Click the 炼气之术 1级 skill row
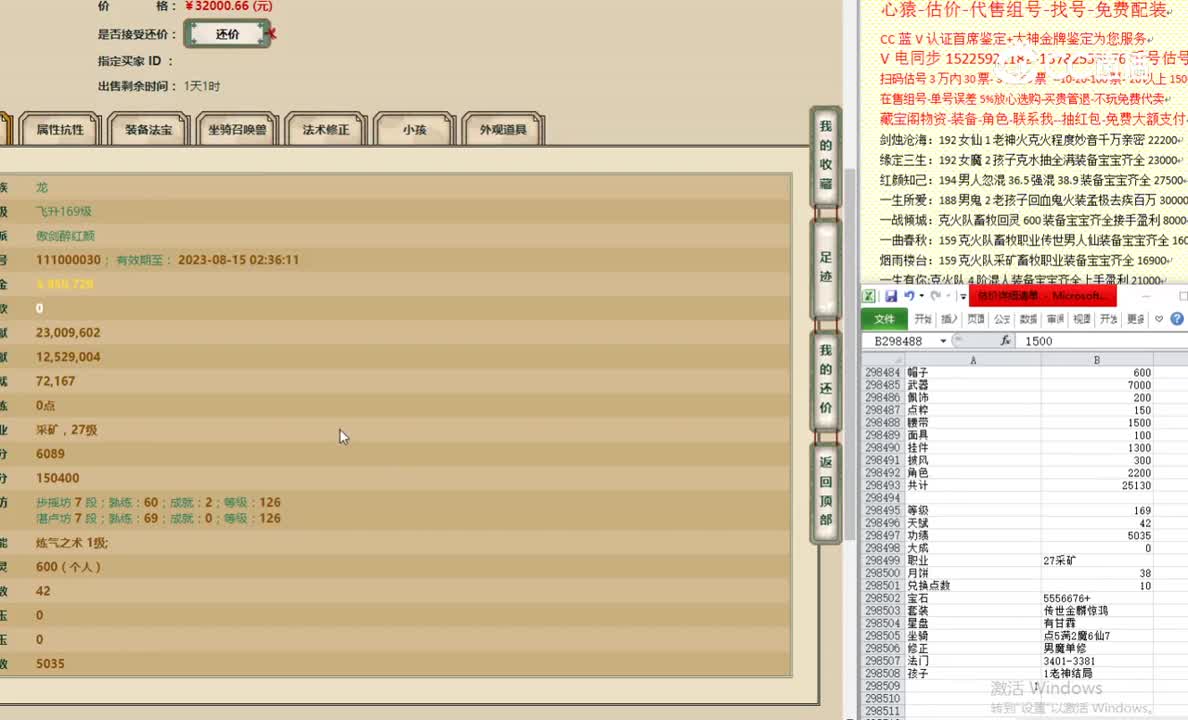This screenshot has width=1188, height=720. pos(71,543)
